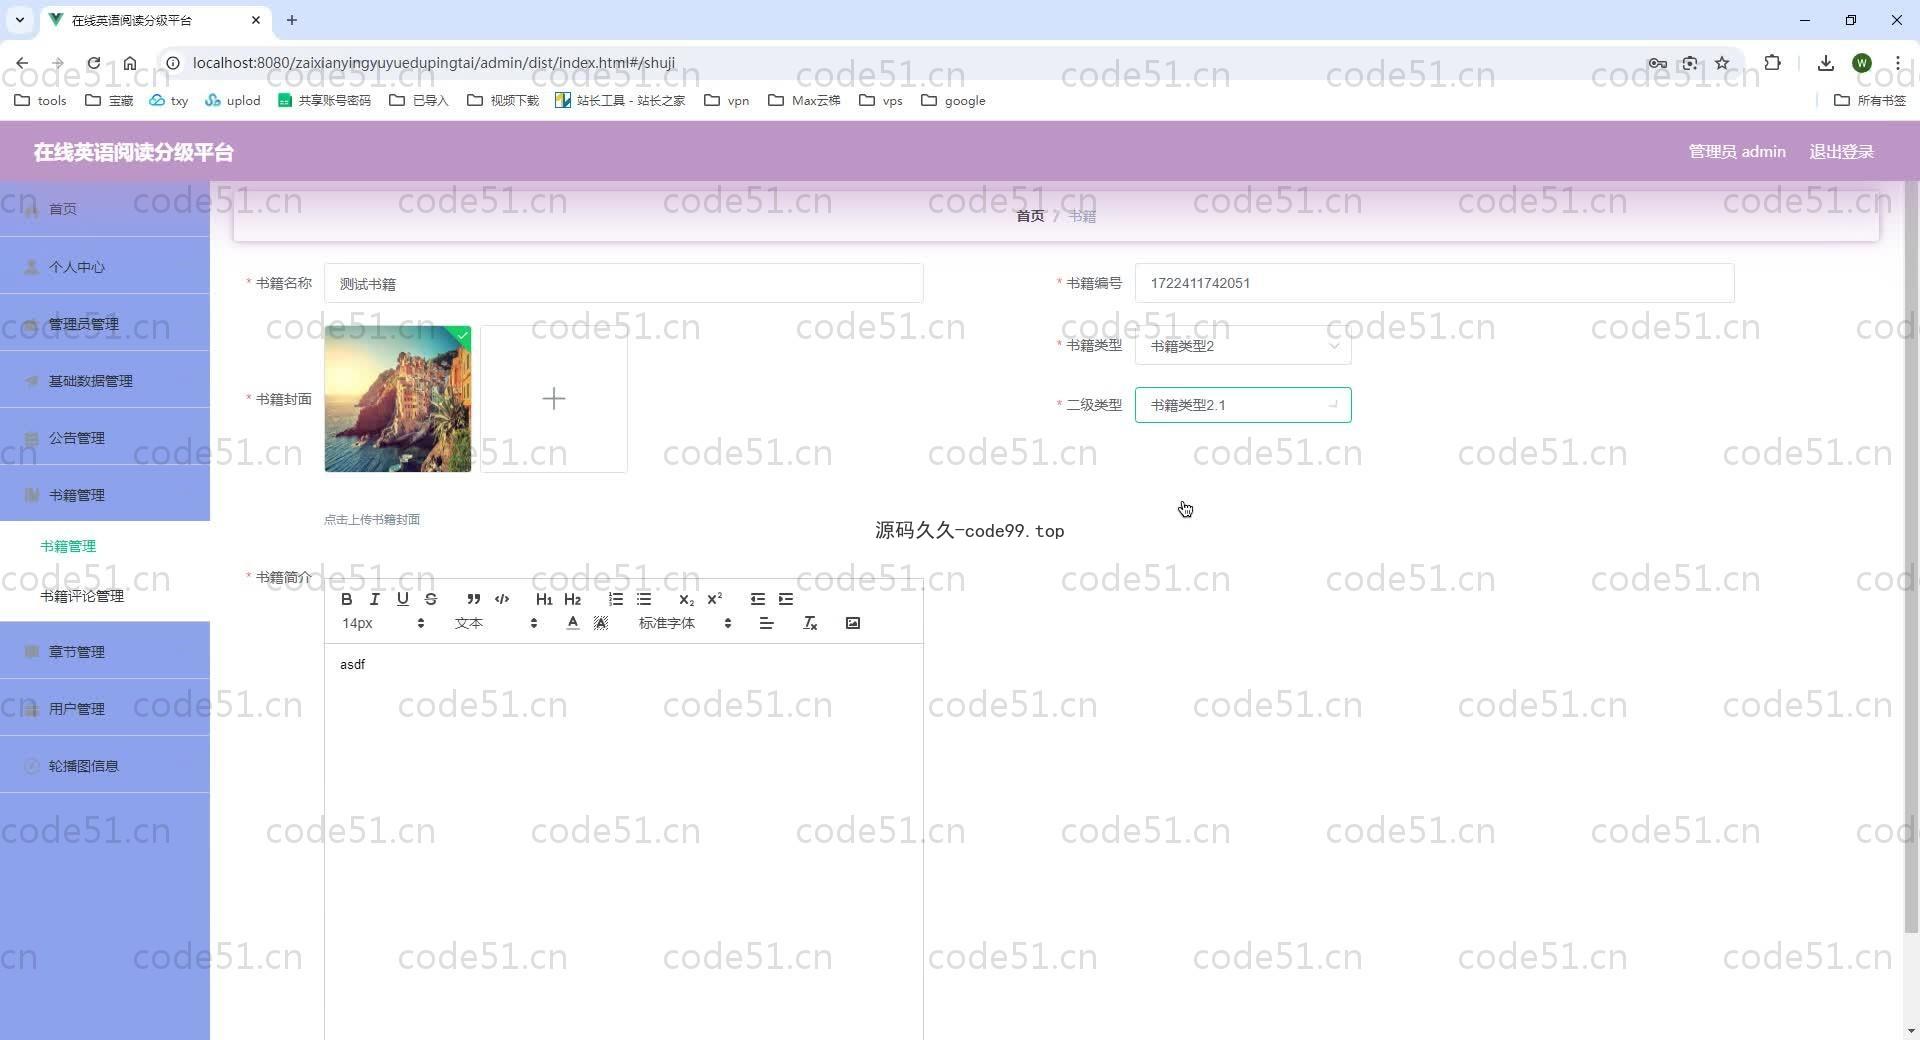Reload the browser page
This screenshot has width=1920, height=1040.
pyautogui.click(x=93, y=63)
